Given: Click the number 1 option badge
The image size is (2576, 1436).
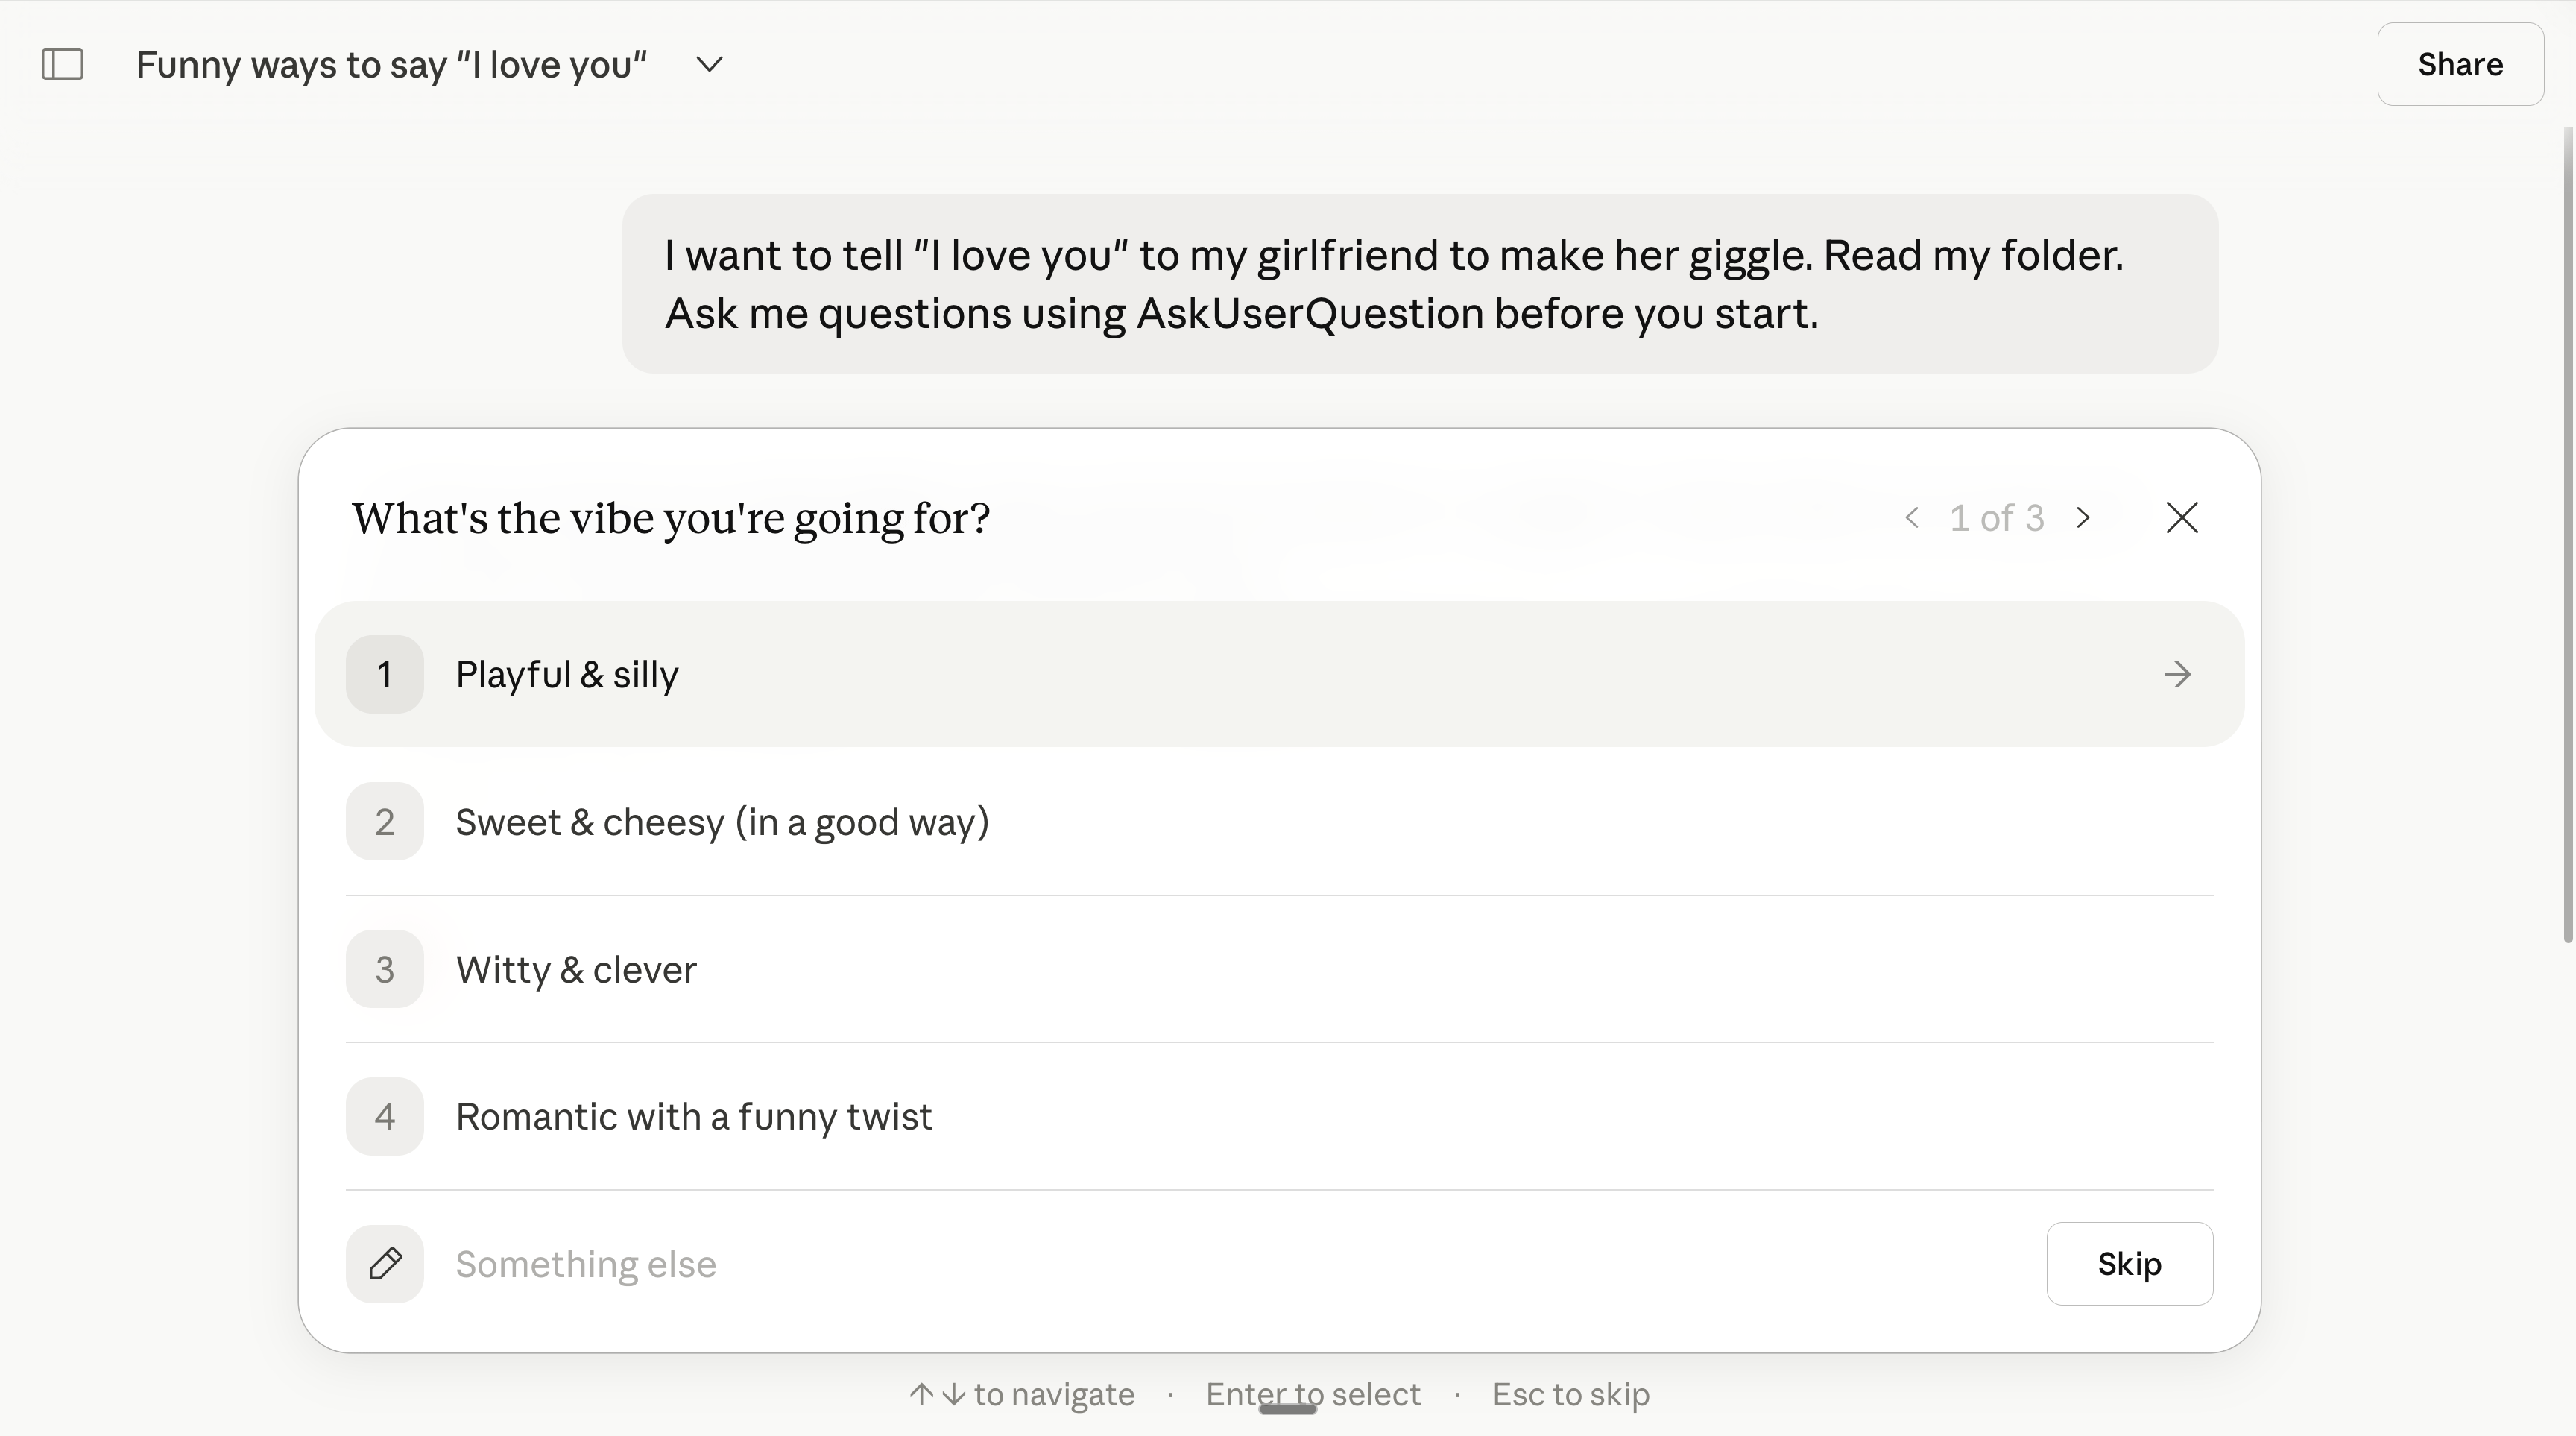Looking at the screenshot, I should coord(385,674).
